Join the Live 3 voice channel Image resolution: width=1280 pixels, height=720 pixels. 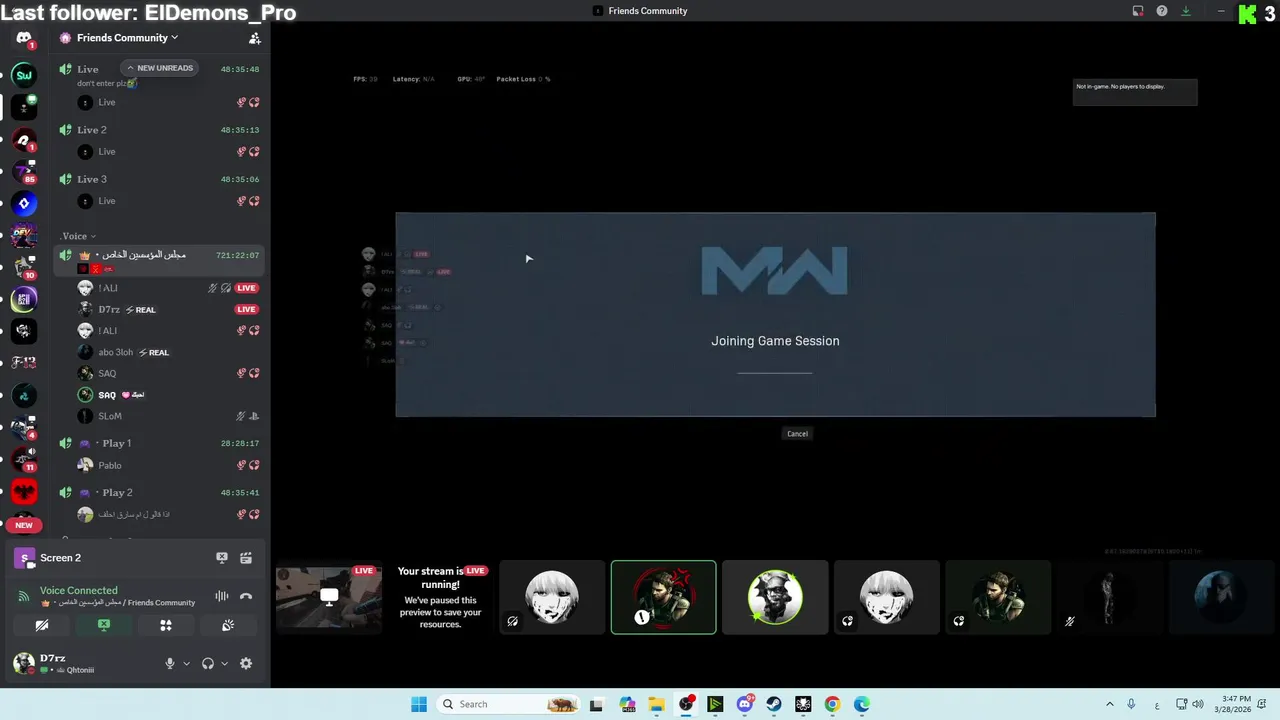[159, 179]
